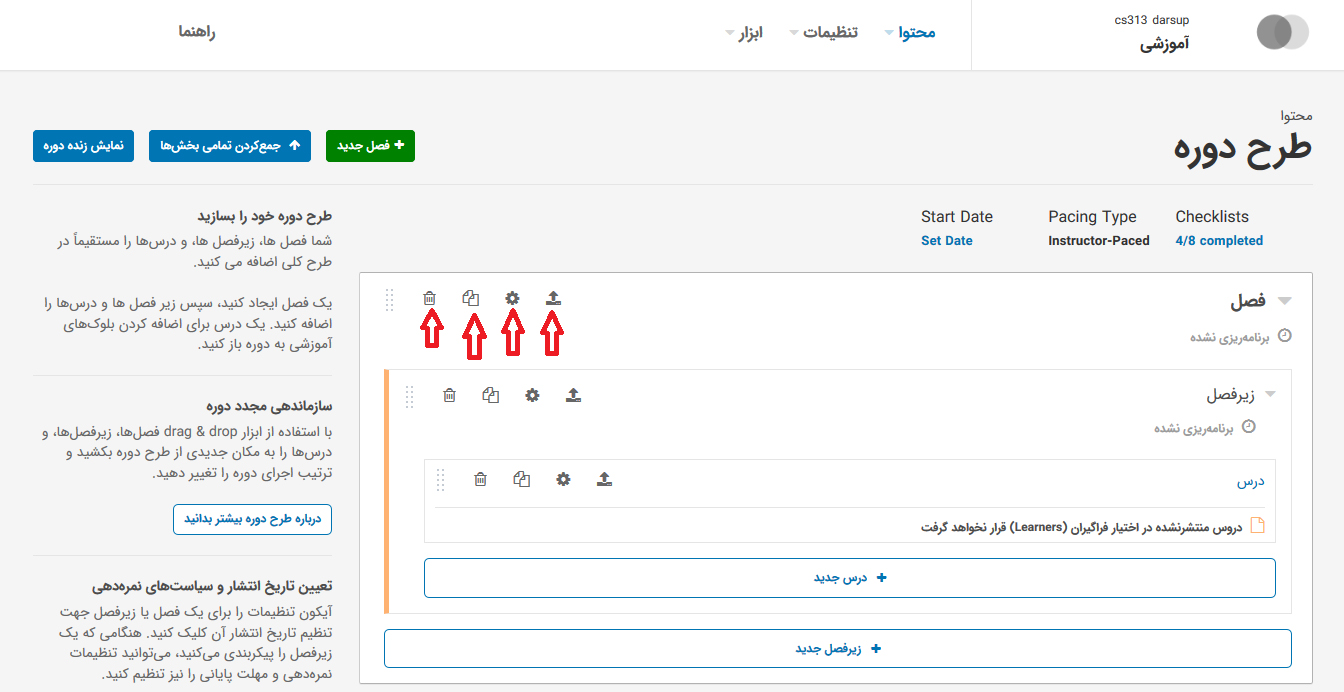Click the publish icon on درس unit row
1344x692 pixels.
(604, 479)
